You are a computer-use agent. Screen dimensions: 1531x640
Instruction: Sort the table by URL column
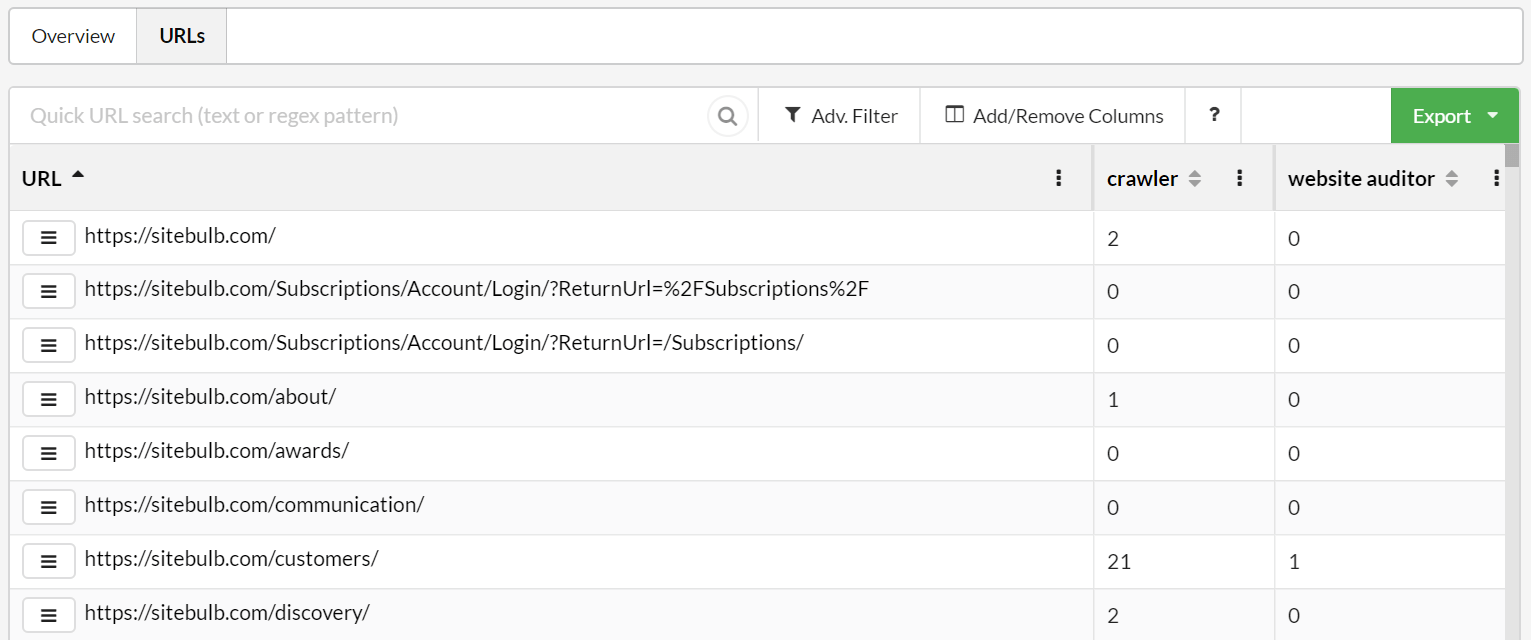pyautogui.click(x=53, y=178)
